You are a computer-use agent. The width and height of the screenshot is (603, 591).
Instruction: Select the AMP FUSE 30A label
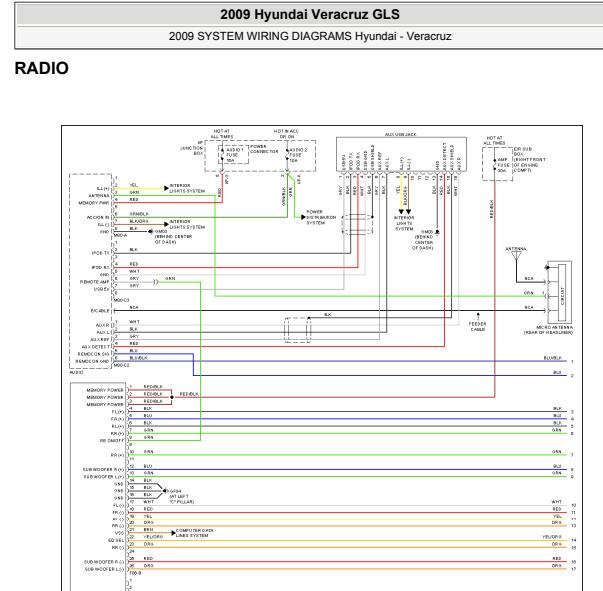(x=503, y=165)
